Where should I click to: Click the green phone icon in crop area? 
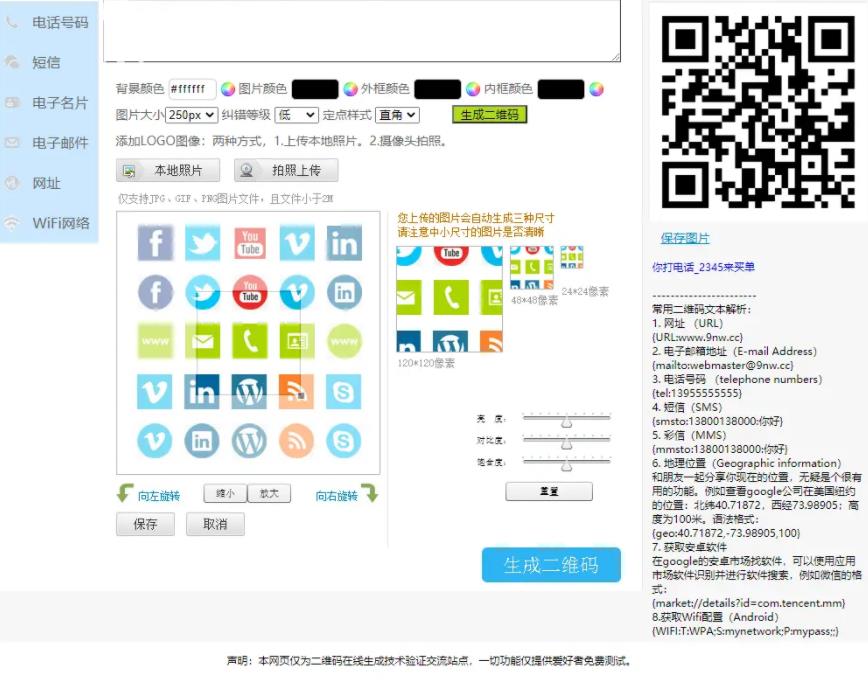(x=250, y=341)
